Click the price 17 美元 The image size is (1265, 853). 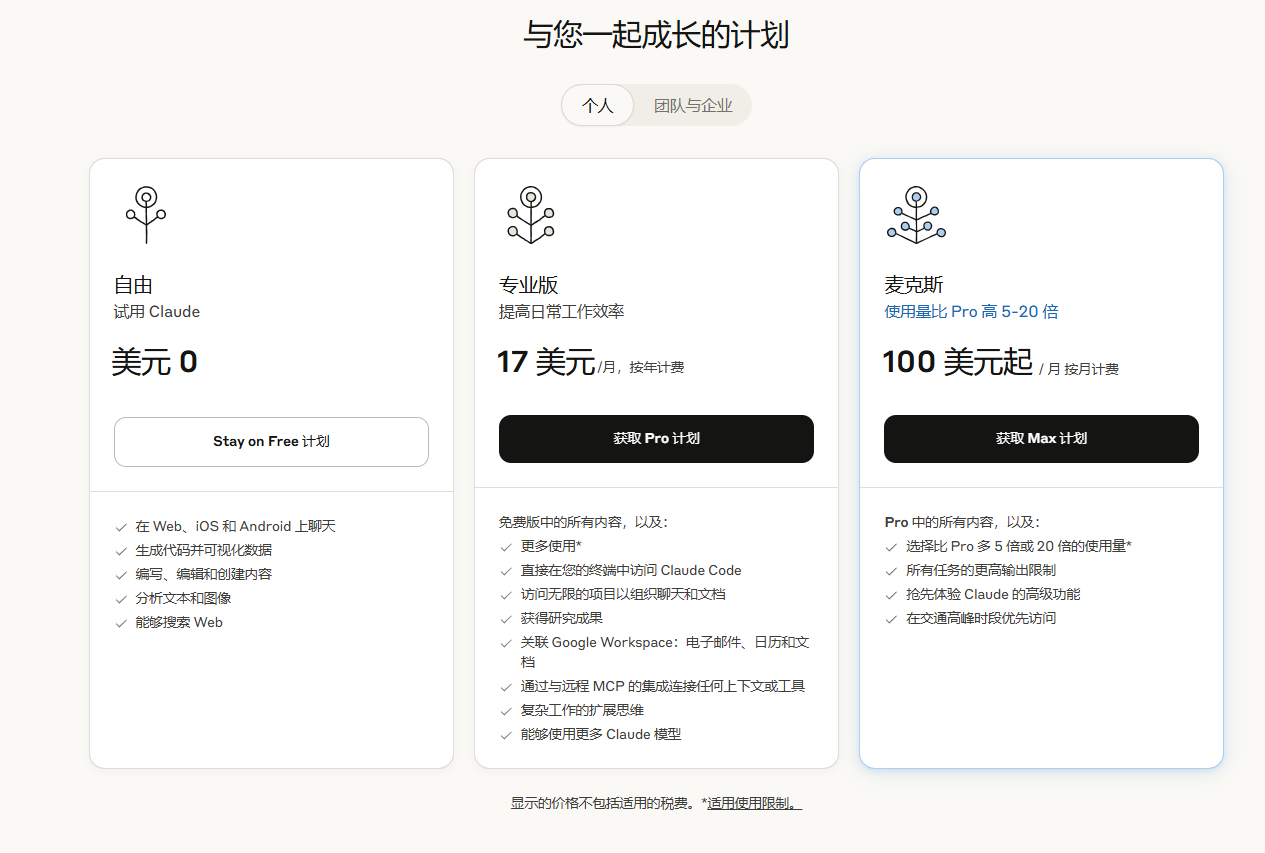546,361
